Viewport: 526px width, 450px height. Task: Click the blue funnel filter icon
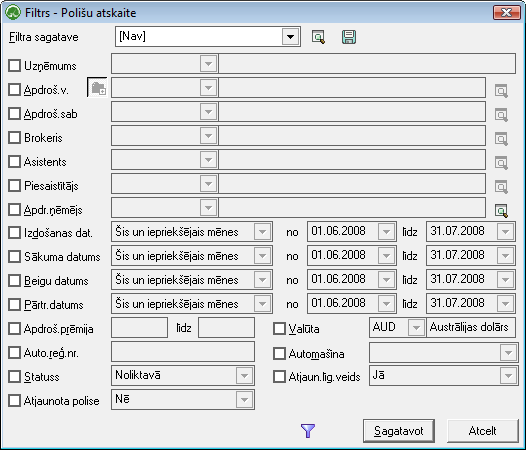[308, 431]
